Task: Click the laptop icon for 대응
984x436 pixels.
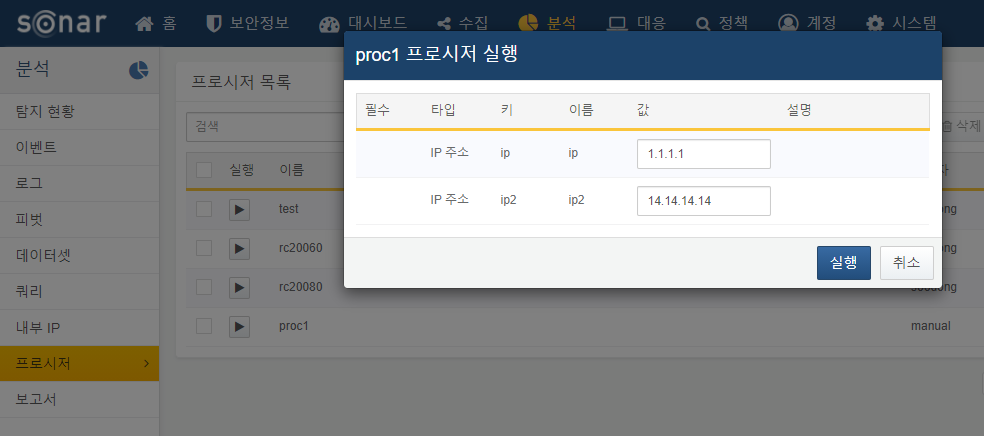Action: click(618, 24)
